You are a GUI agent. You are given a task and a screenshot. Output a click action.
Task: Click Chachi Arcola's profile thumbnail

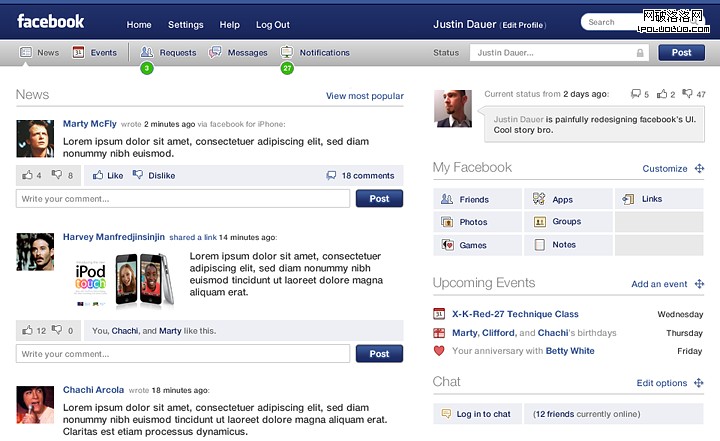point(35,404)
